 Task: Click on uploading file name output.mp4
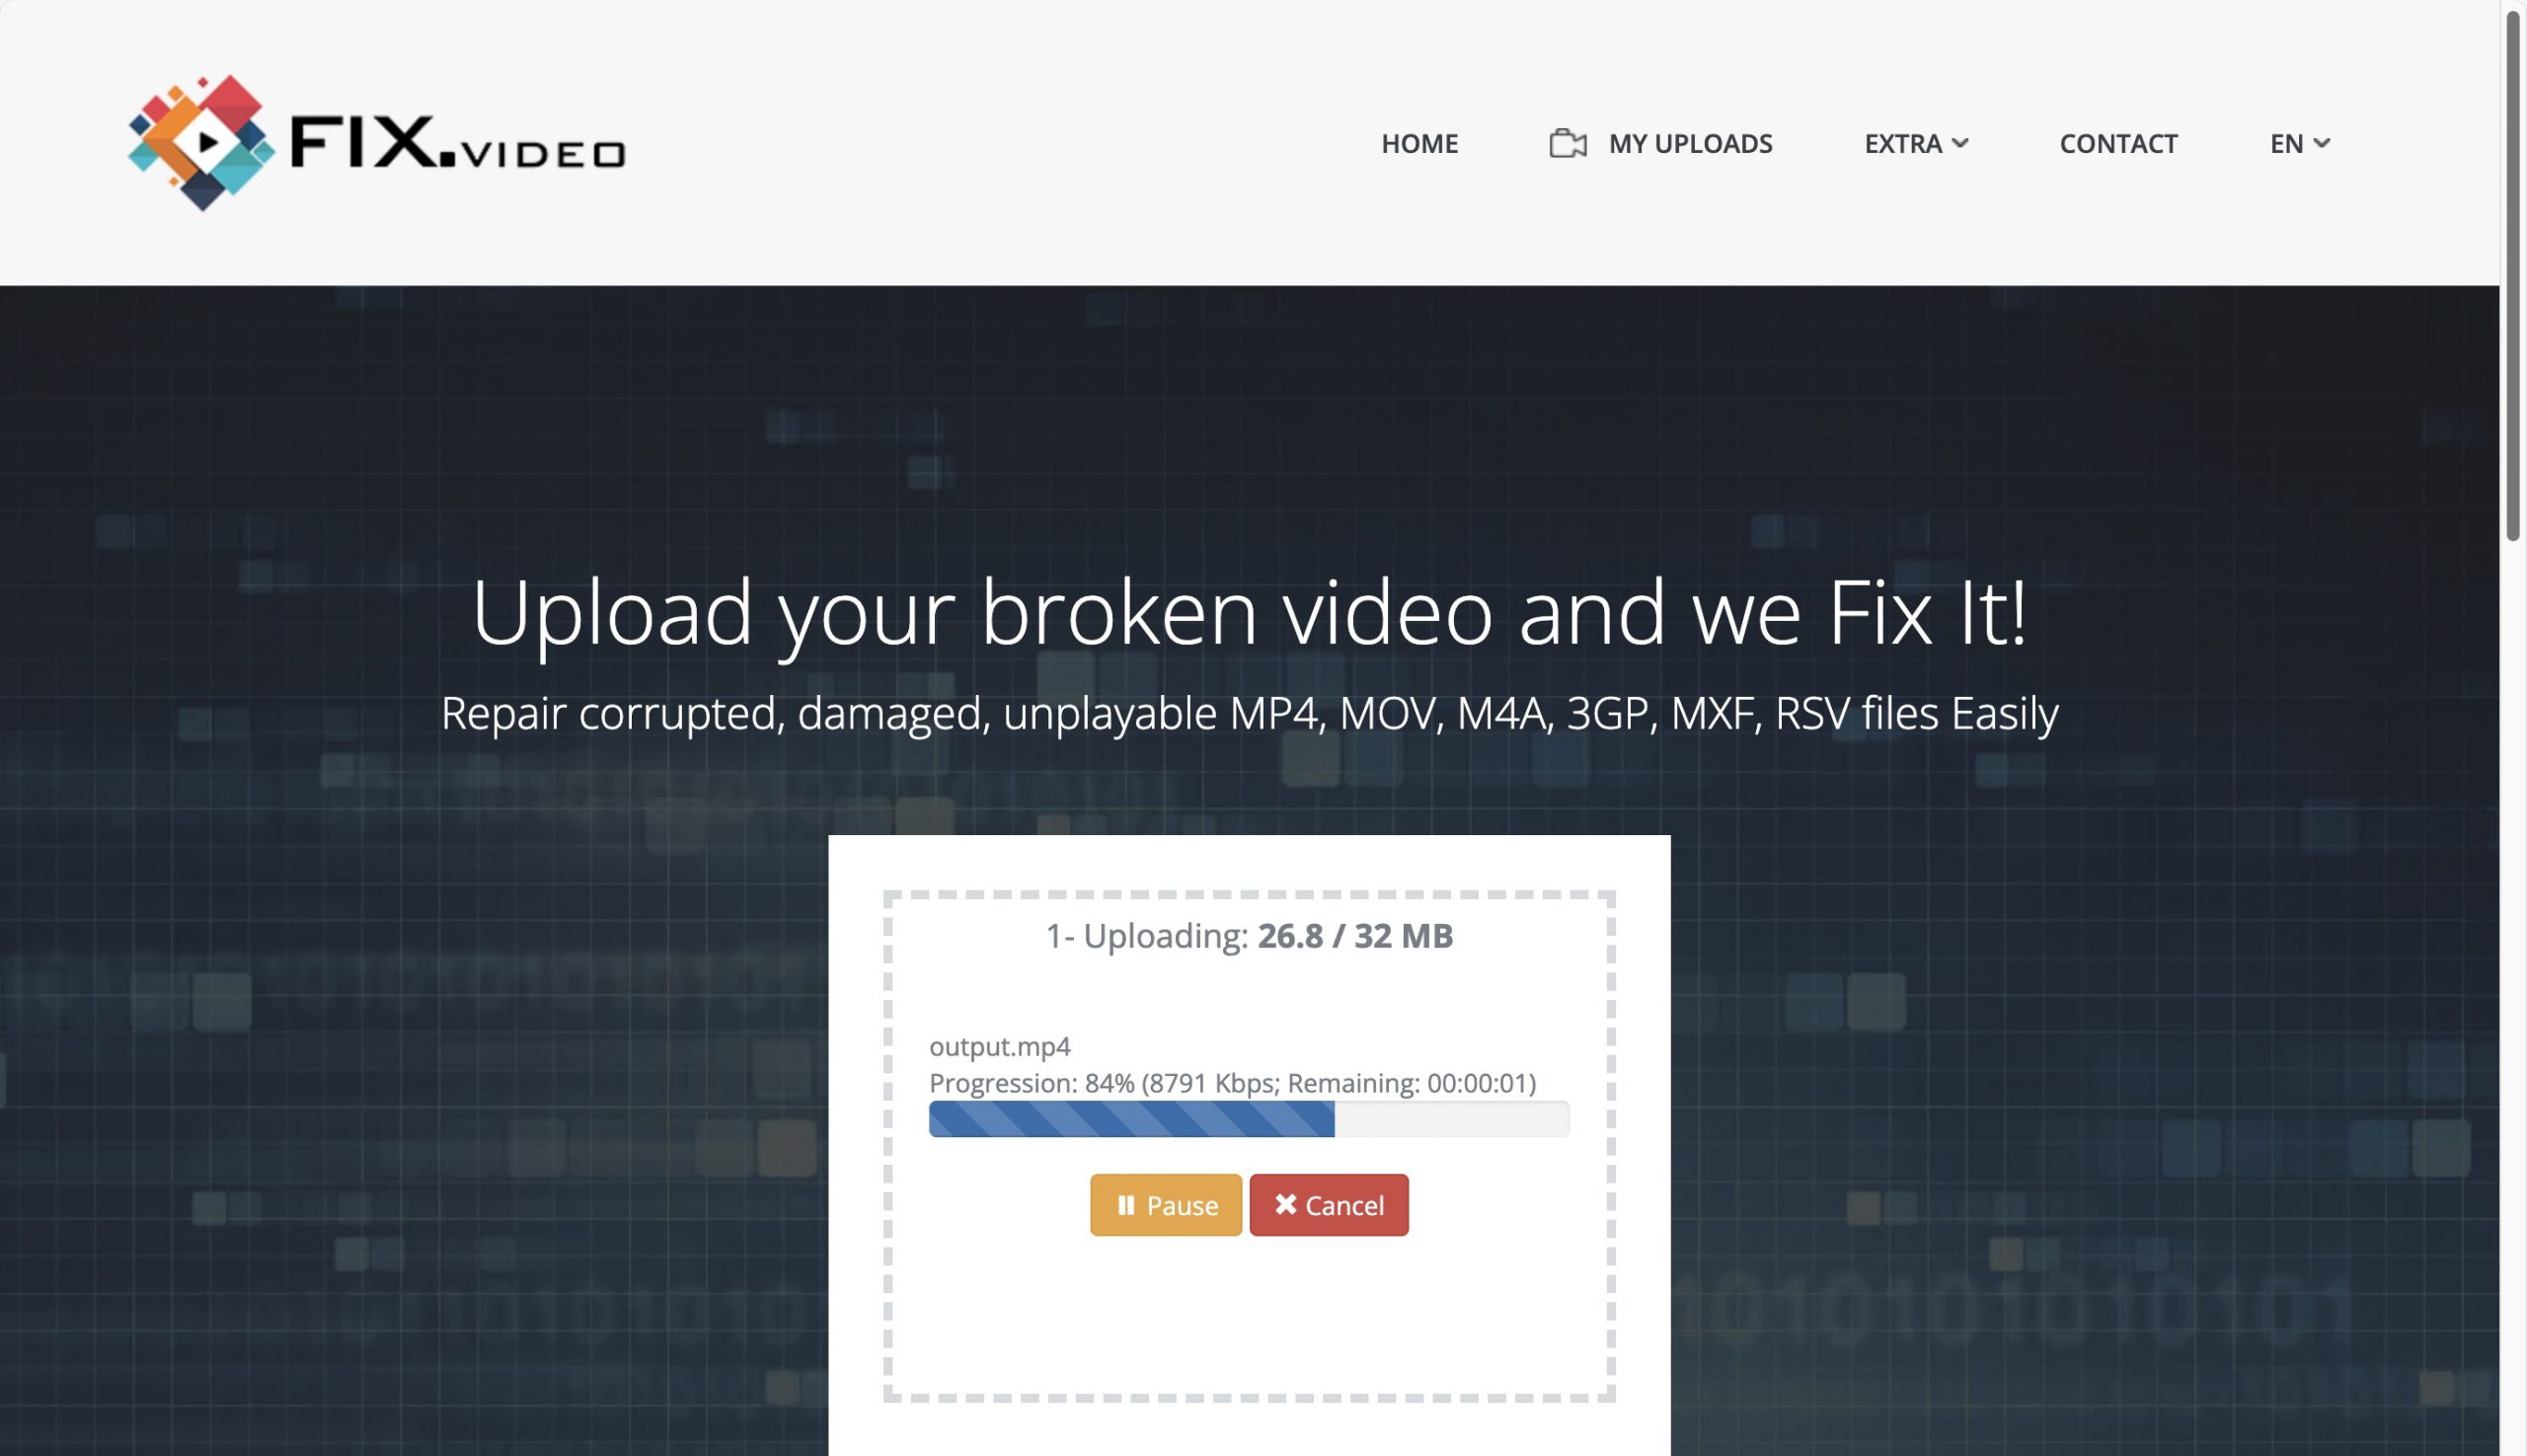tap(998, 1044)
